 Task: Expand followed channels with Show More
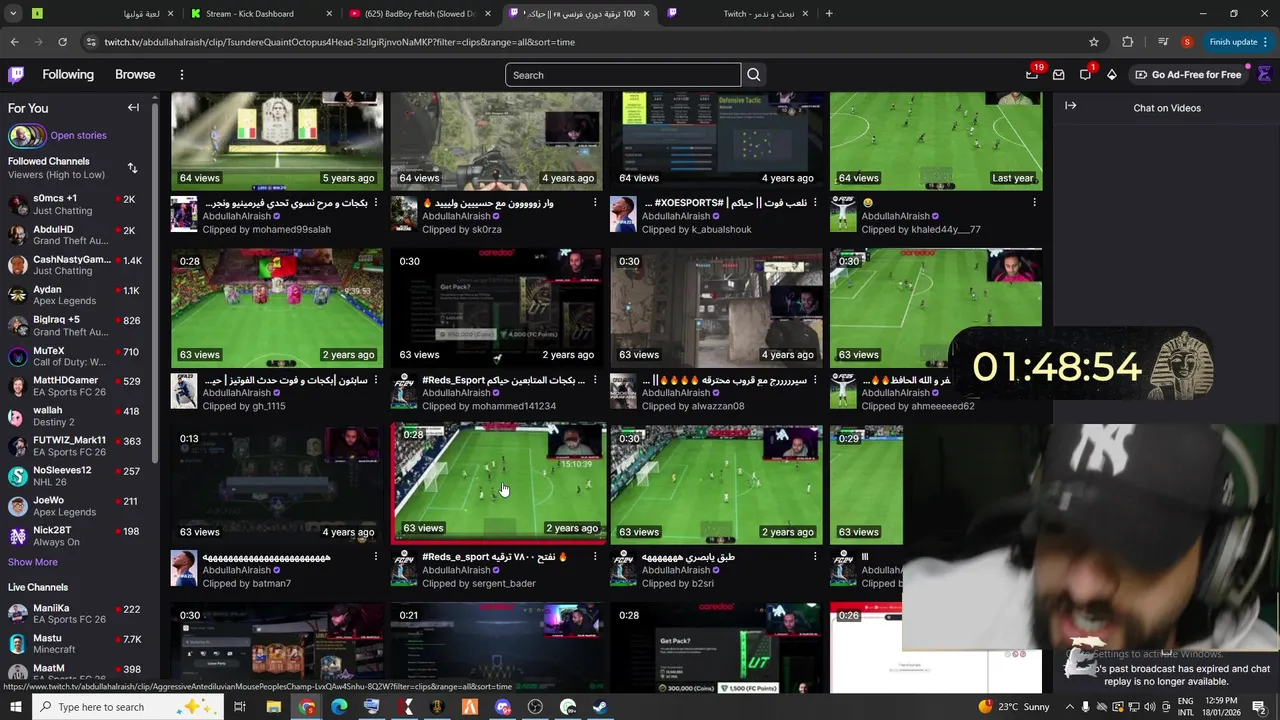[x=33, y=562]
